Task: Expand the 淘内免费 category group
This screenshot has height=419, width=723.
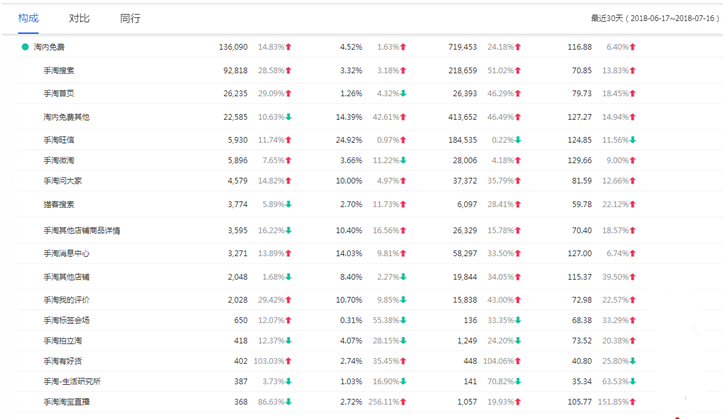Action: 49,47
